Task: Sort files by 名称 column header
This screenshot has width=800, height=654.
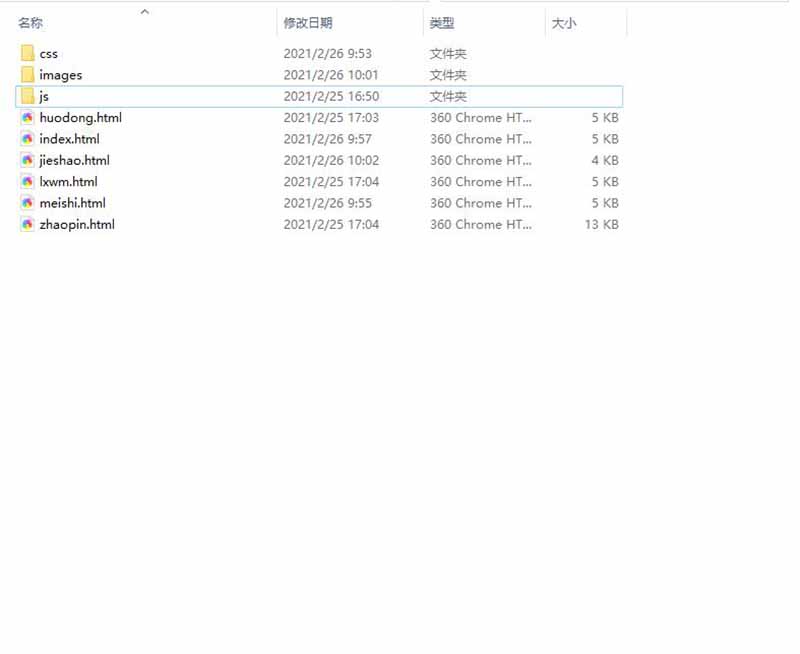Action: 31,23
